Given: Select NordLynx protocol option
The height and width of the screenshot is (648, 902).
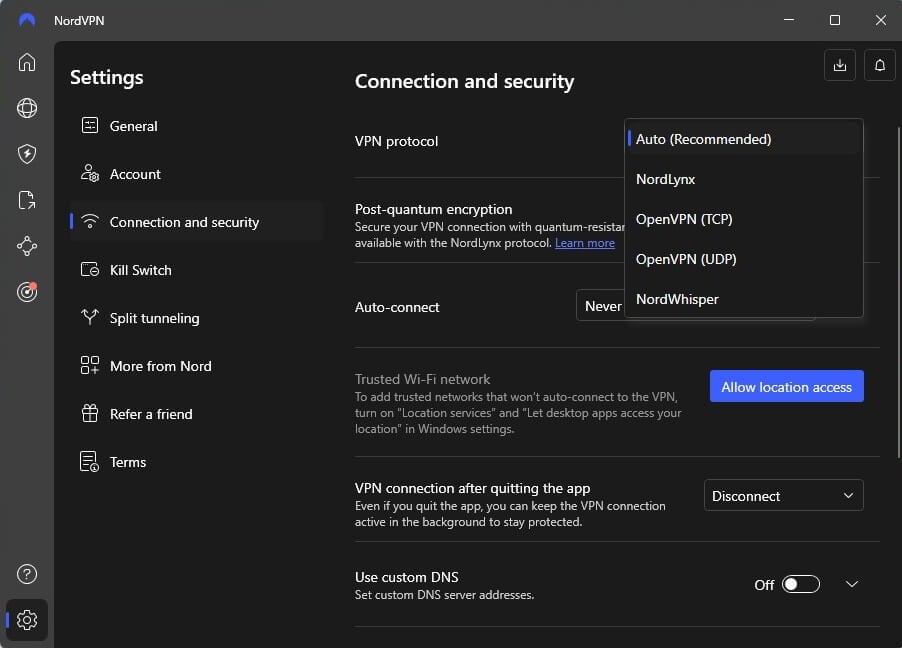Looking at the screenshot, I should [744, 180].
